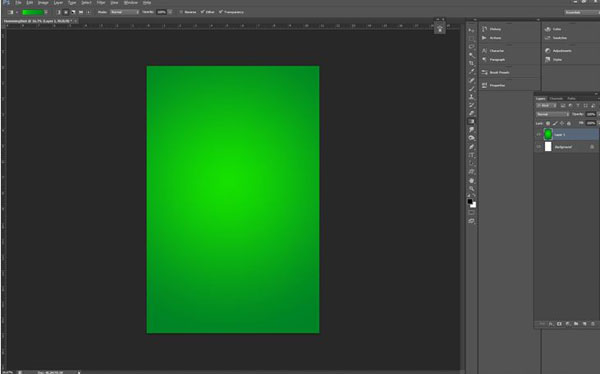The width and height of the screenshot is (600, 374).
Task: Select the Quick Selection tool
Action: (x=471, y=55)
